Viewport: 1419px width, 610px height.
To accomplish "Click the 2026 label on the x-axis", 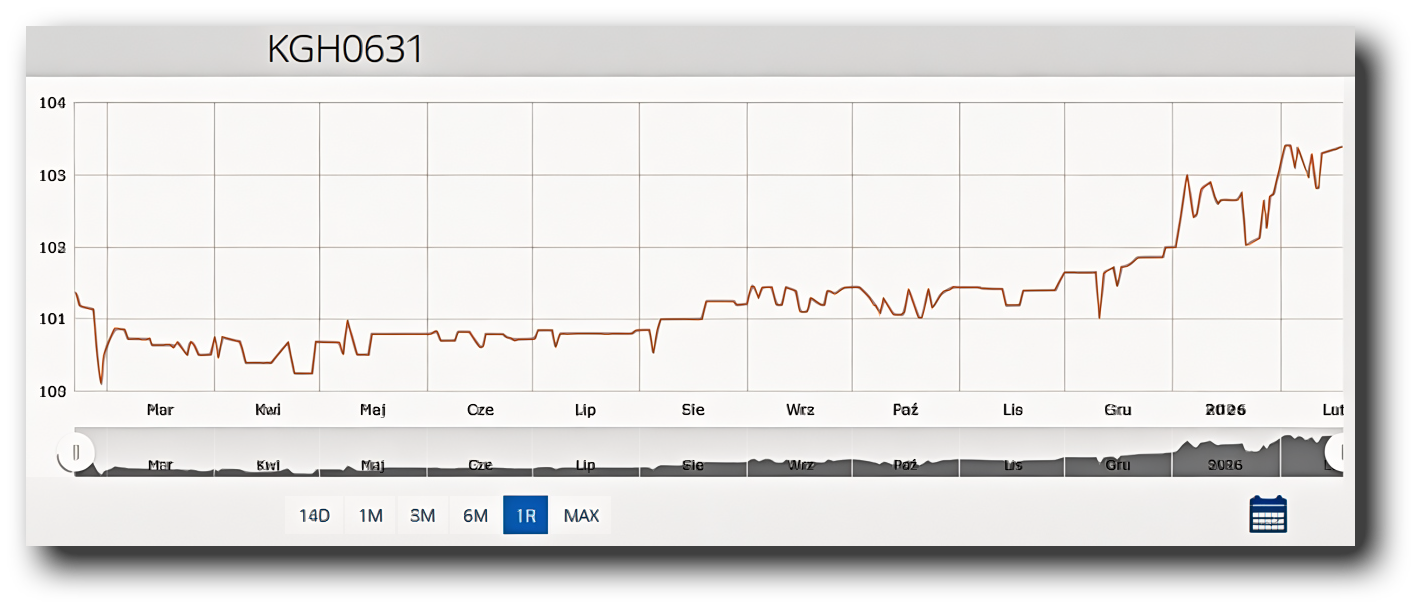I will coord(1225,410).
